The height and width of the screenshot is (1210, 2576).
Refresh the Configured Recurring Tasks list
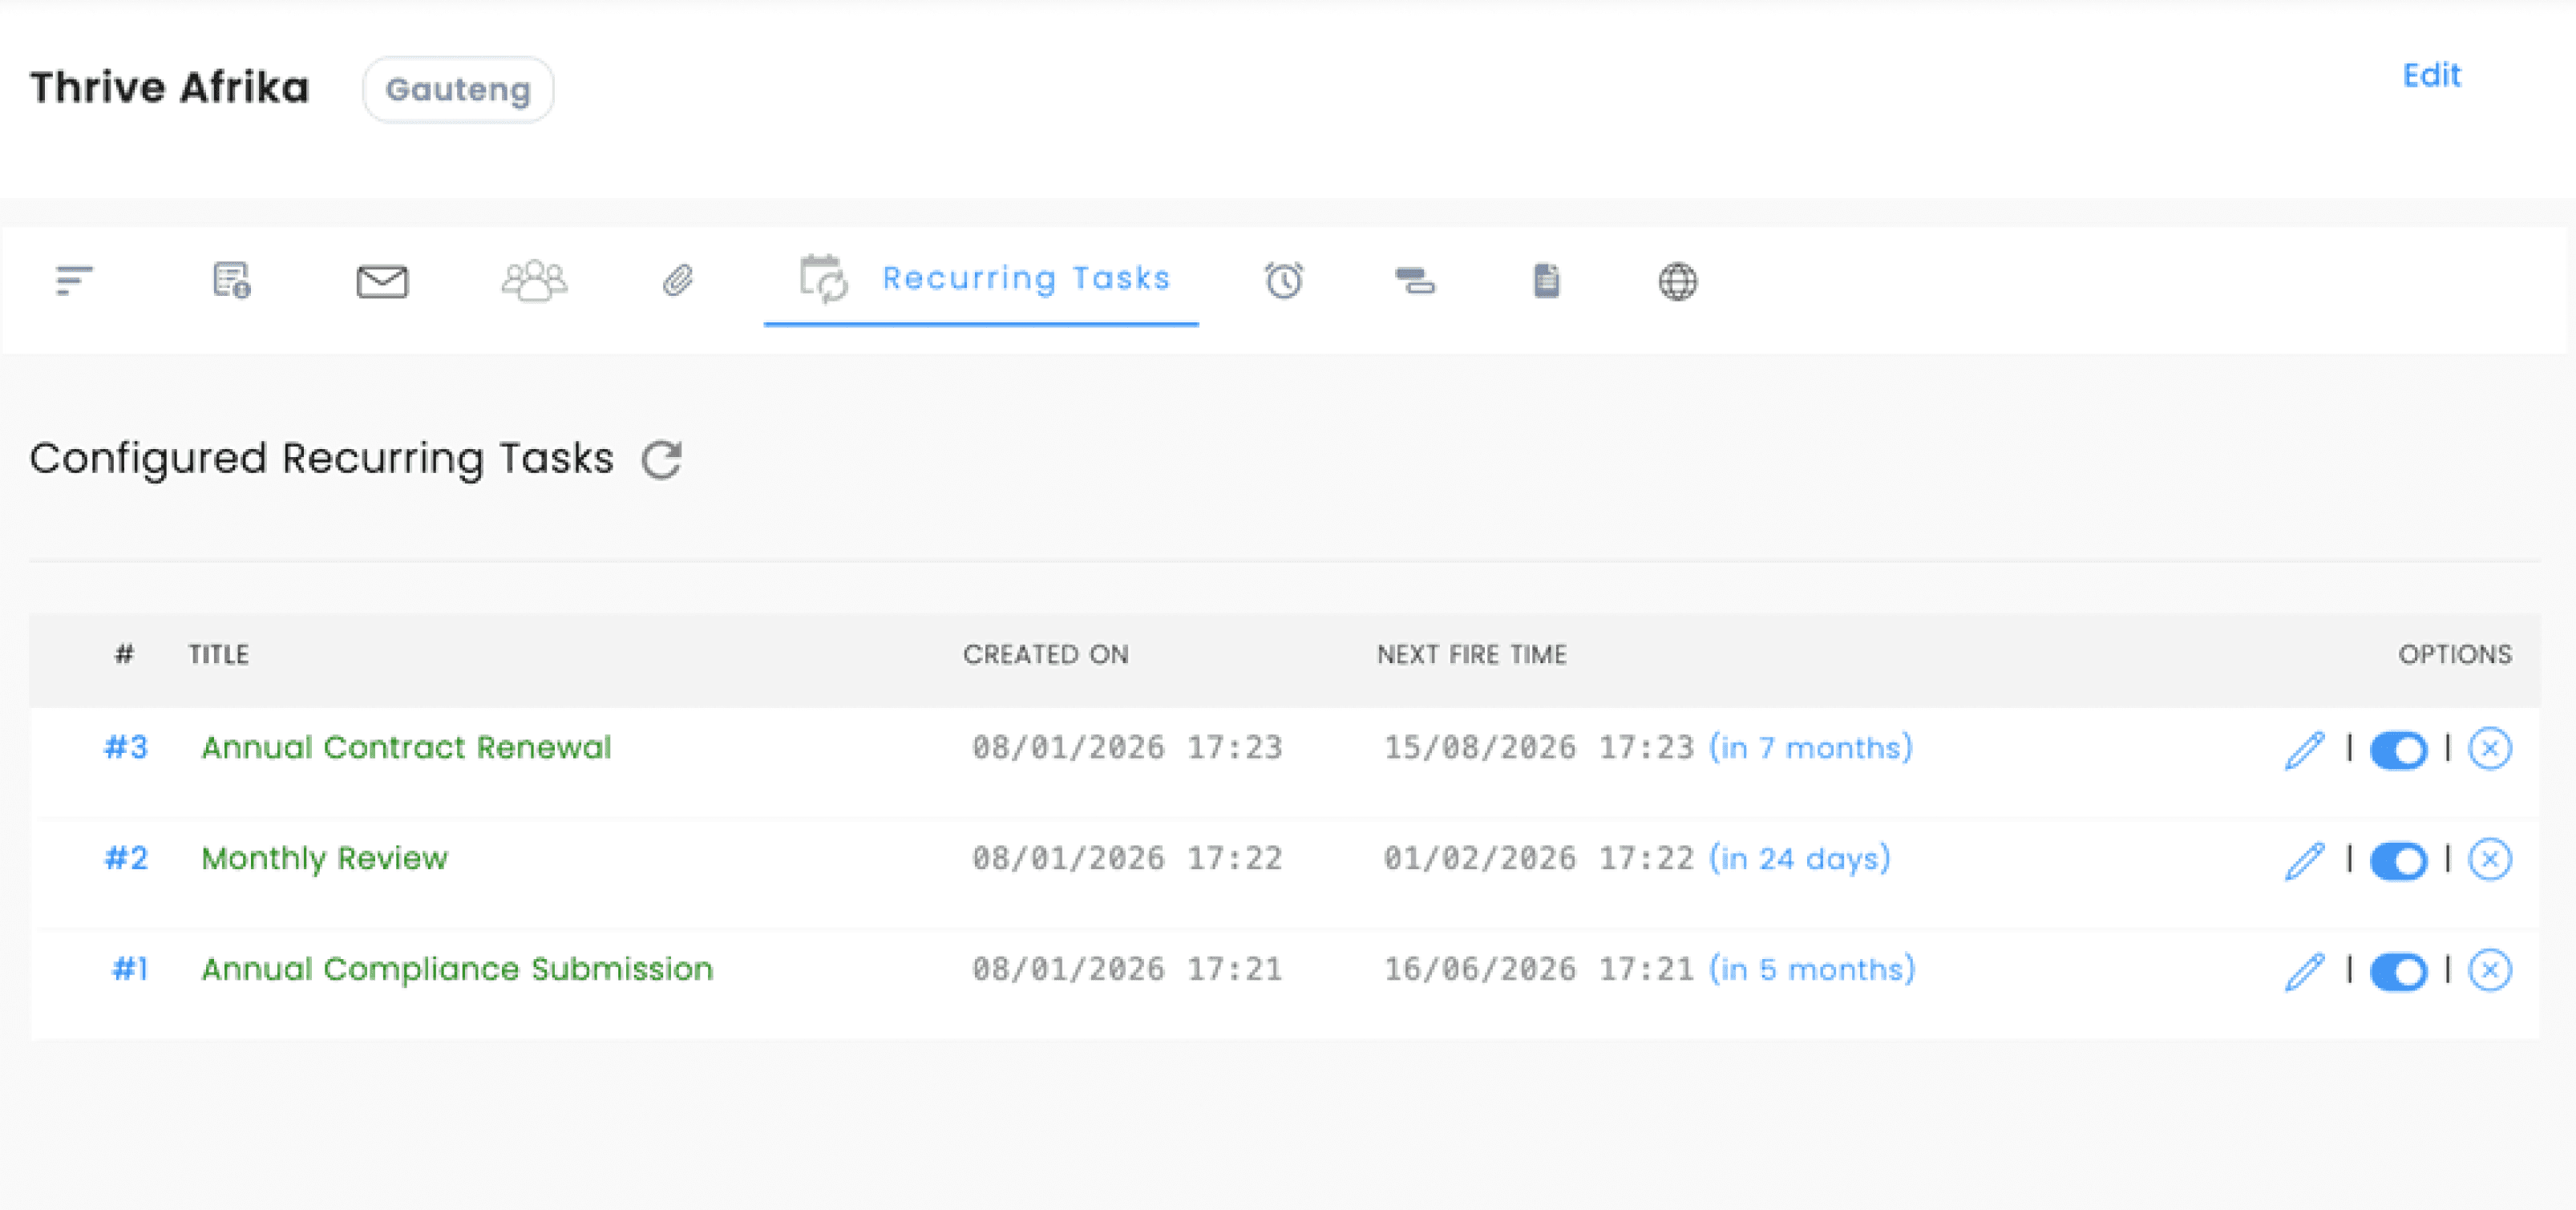661,460
